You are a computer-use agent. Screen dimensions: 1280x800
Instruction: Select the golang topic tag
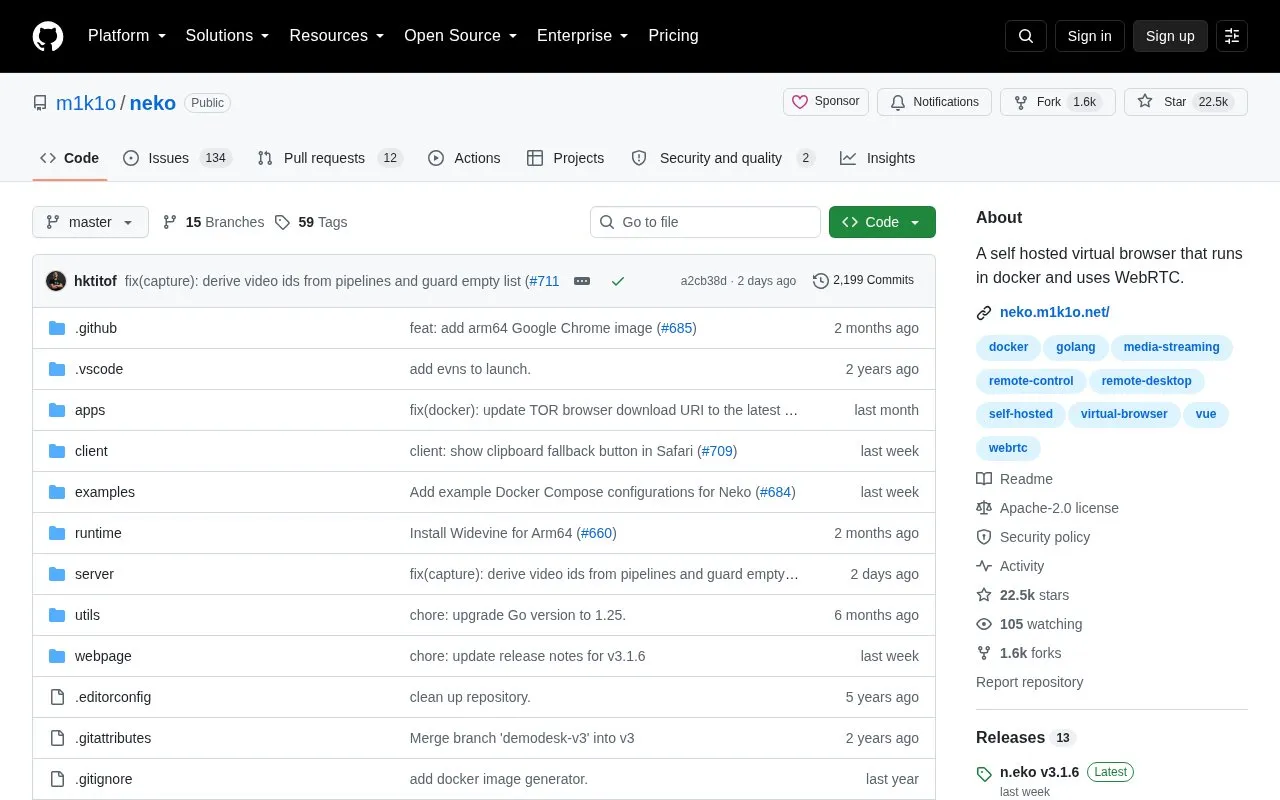click(1076, 348)
